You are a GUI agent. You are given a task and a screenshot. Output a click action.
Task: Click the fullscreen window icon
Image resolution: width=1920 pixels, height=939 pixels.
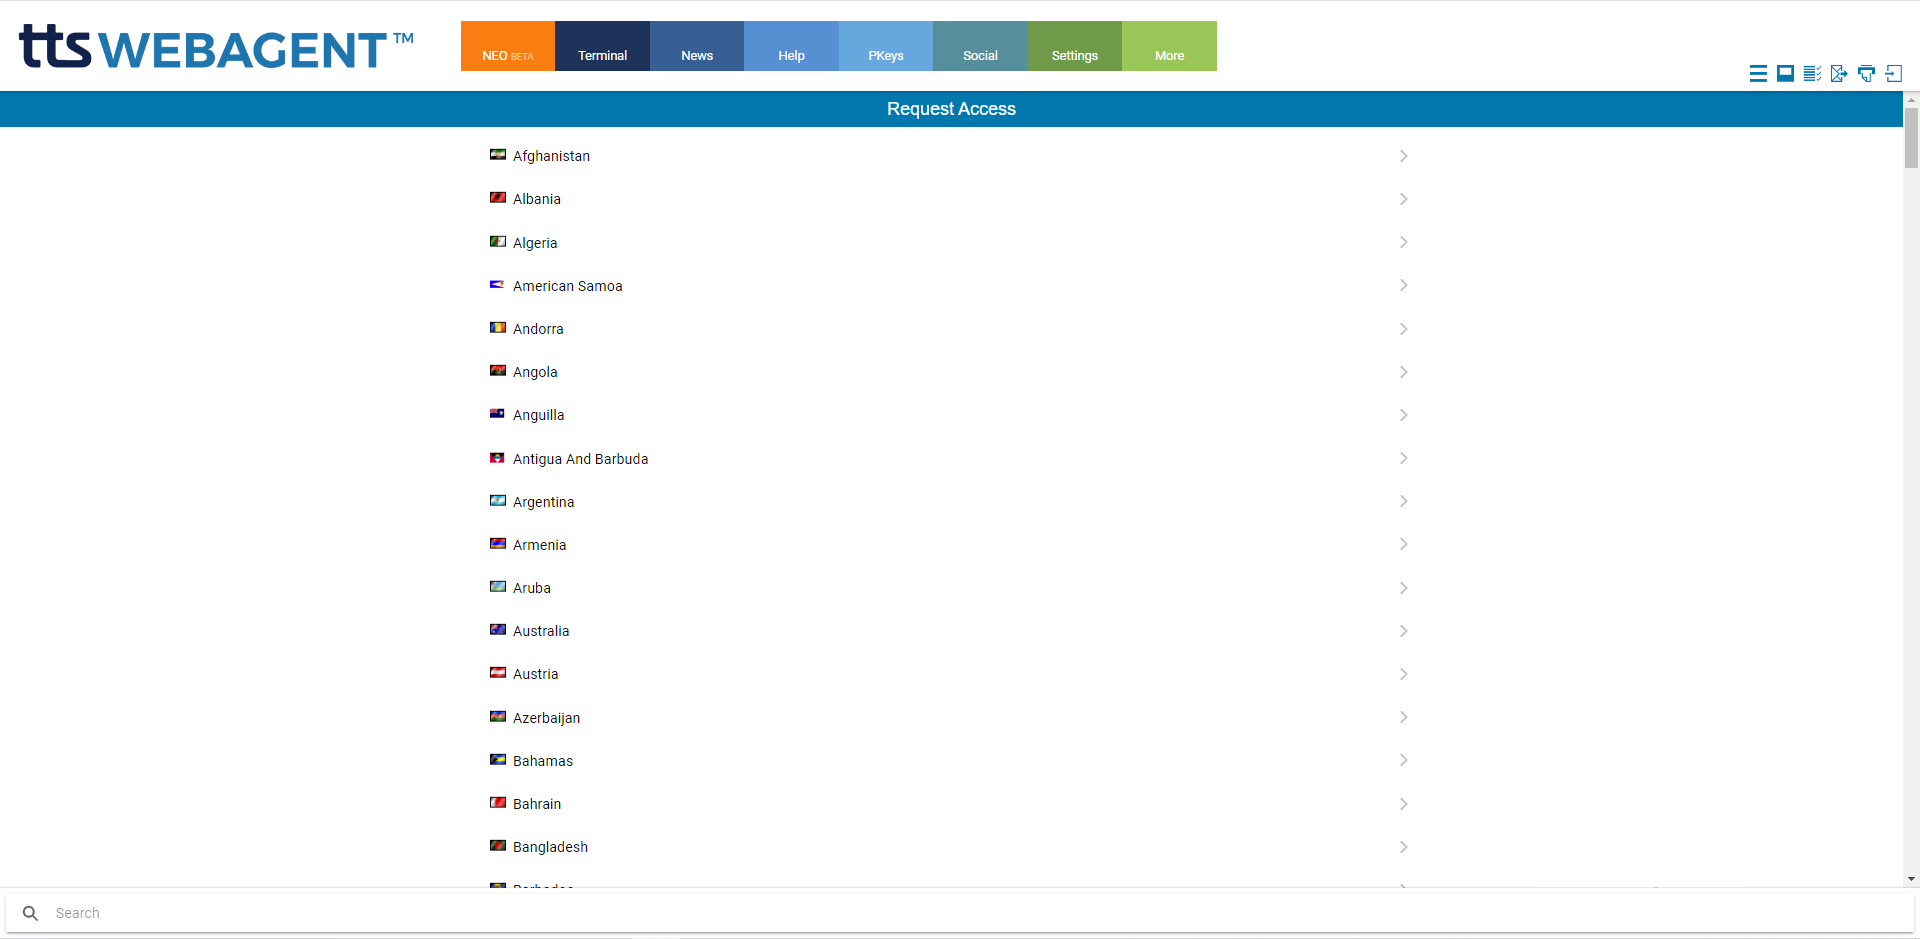pyautogui.click(x=1786, y=73)
